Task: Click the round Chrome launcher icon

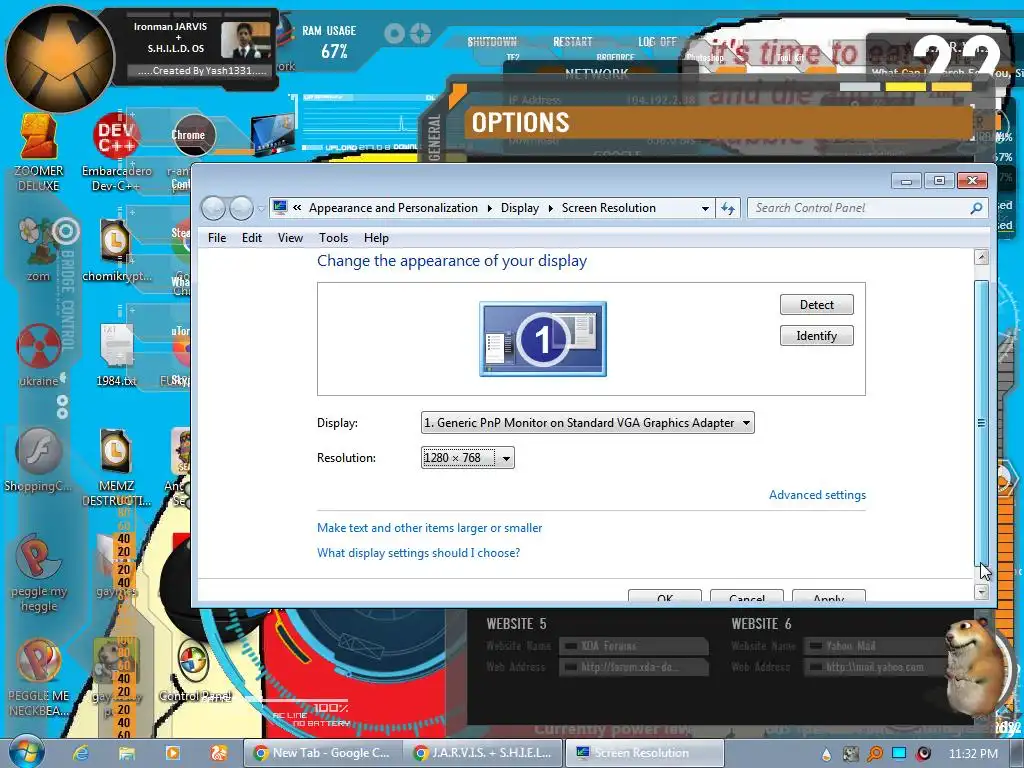Action: click(193, 135)
